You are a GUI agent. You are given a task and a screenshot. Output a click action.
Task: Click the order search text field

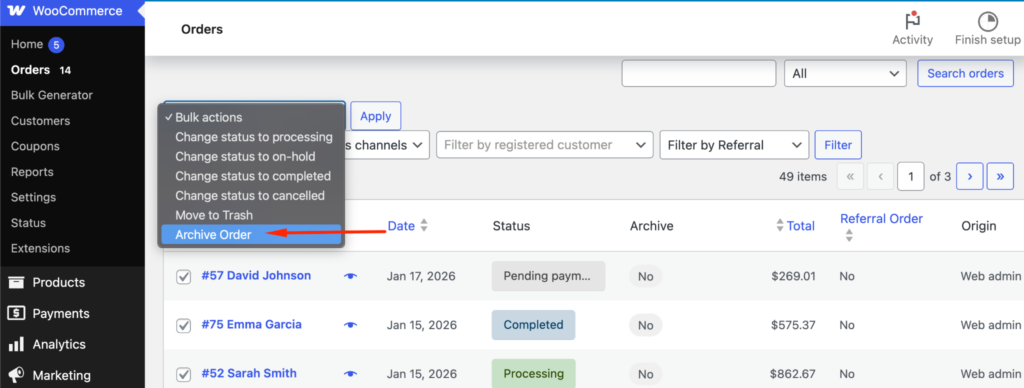pos(699,74)
